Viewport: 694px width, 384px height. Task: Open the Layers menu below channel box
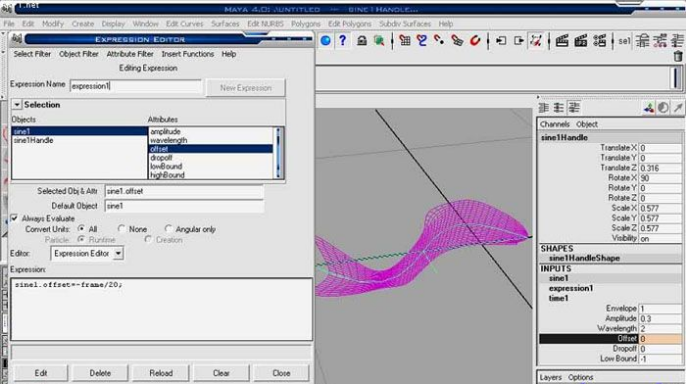[551, 377]
